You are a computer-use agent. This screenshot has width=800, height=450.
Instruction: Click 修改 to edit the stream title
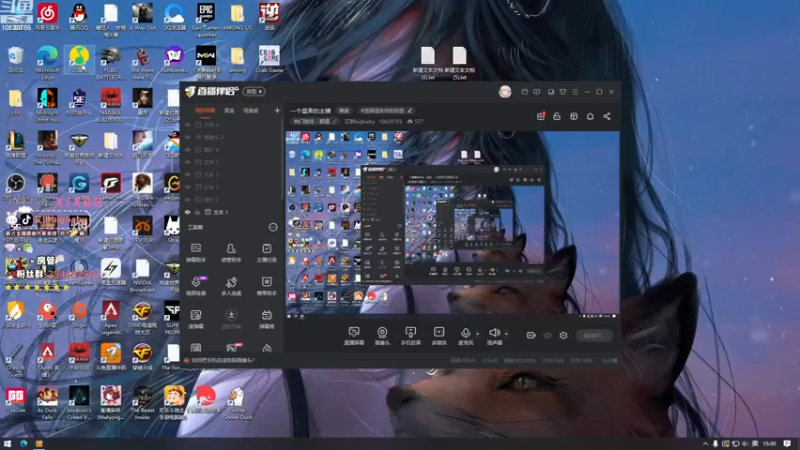pyautogui.click(x=344, y=110)
